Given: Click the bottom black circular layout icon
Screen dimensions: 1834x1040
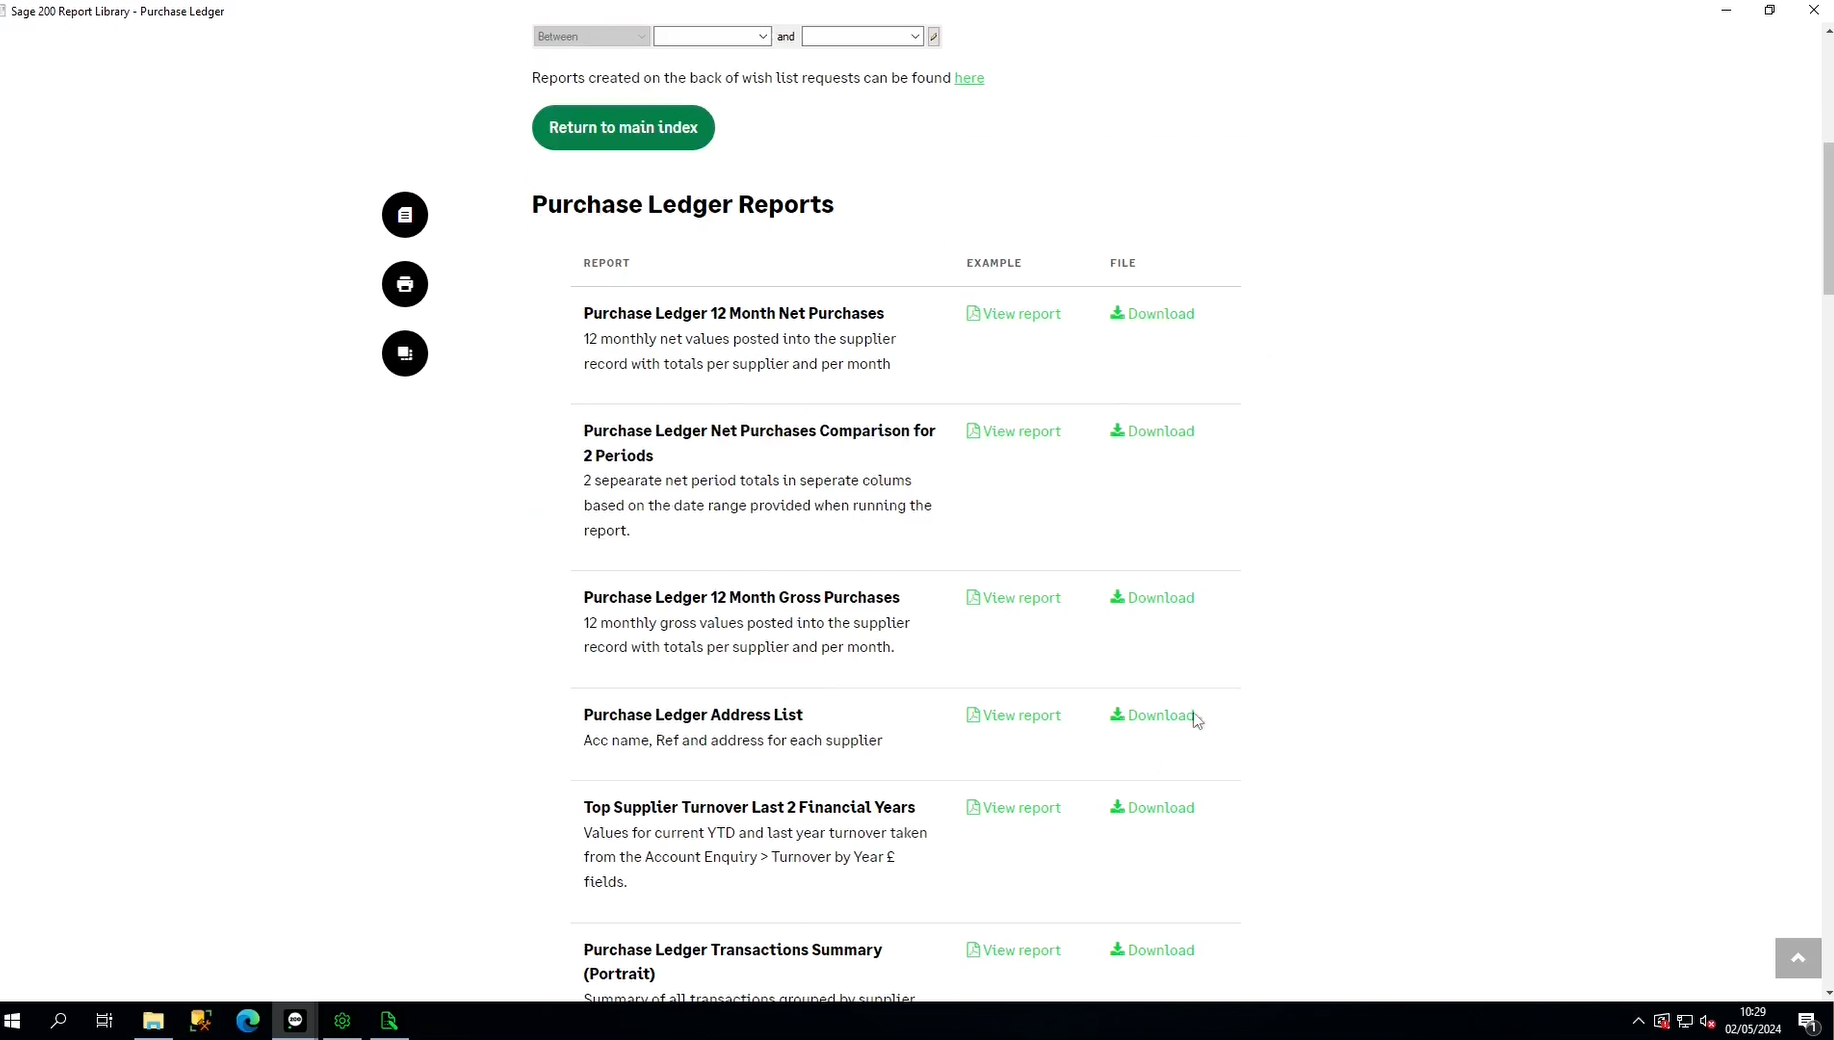Looking at the screenshot, I should [405, 353].
